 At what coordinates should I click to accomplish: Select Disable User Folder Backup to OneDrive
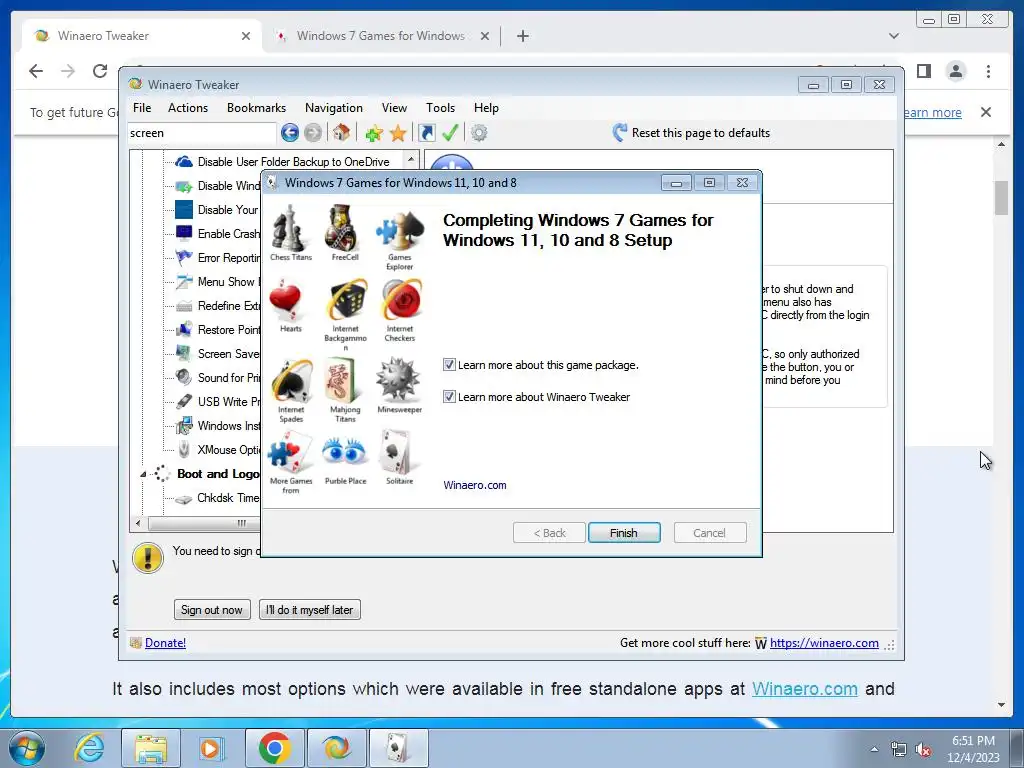(293, 161)
